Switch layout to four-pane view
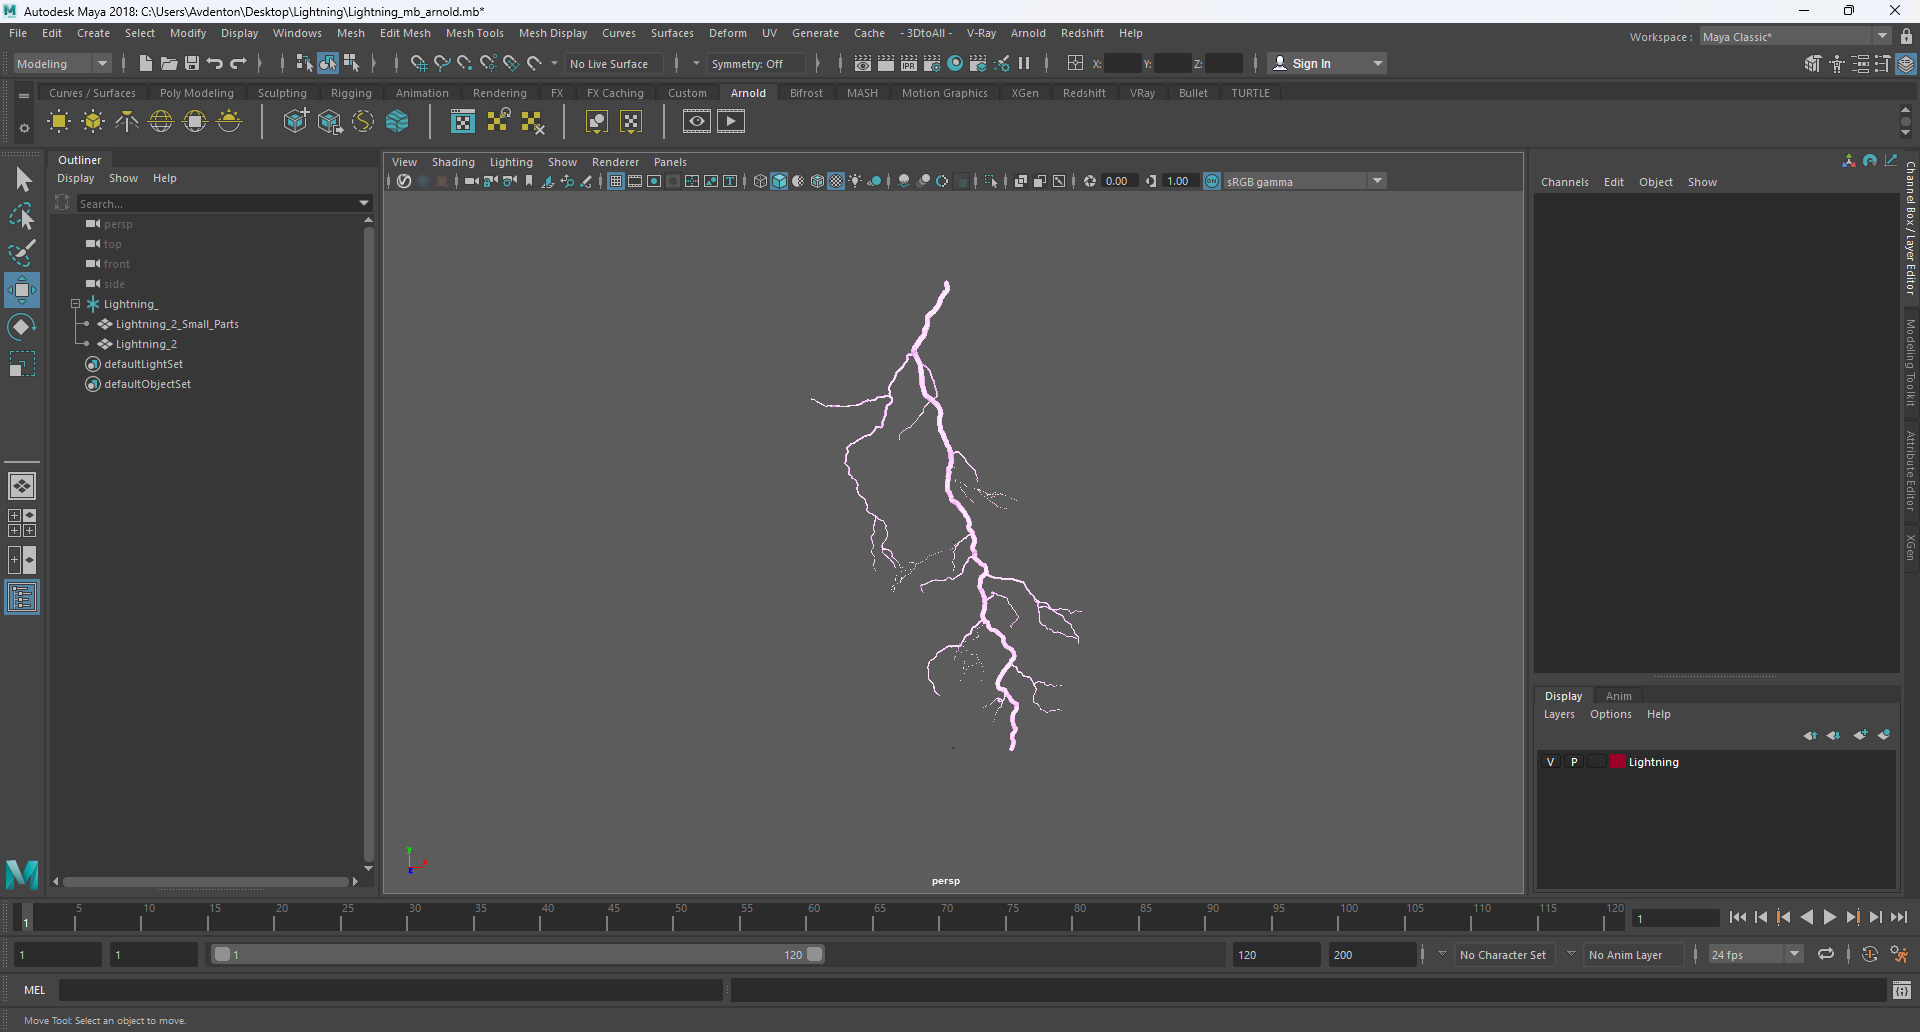Viewport: 1920px width, 1032px height. pos(22,523)
